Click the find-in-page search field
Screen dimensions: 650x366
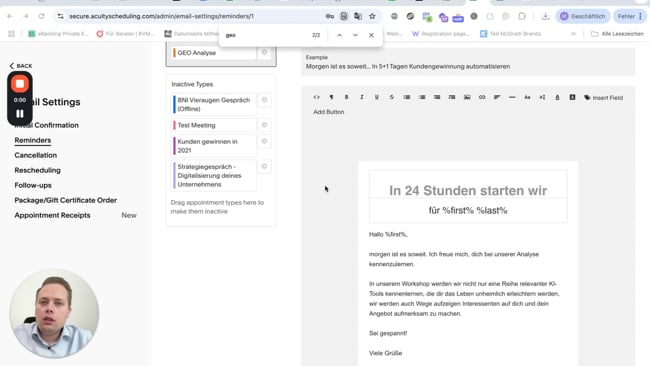tap(265, 35)
